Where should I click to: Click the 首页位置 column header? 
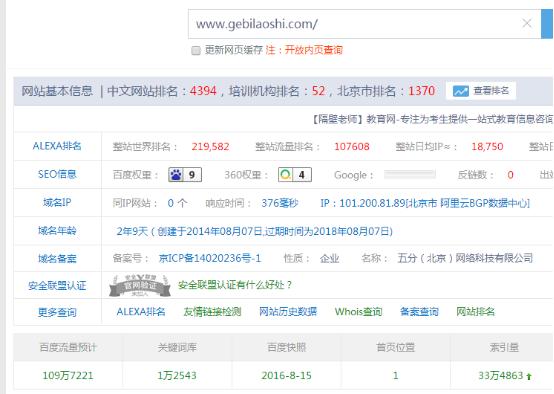[x=395, y=347]
